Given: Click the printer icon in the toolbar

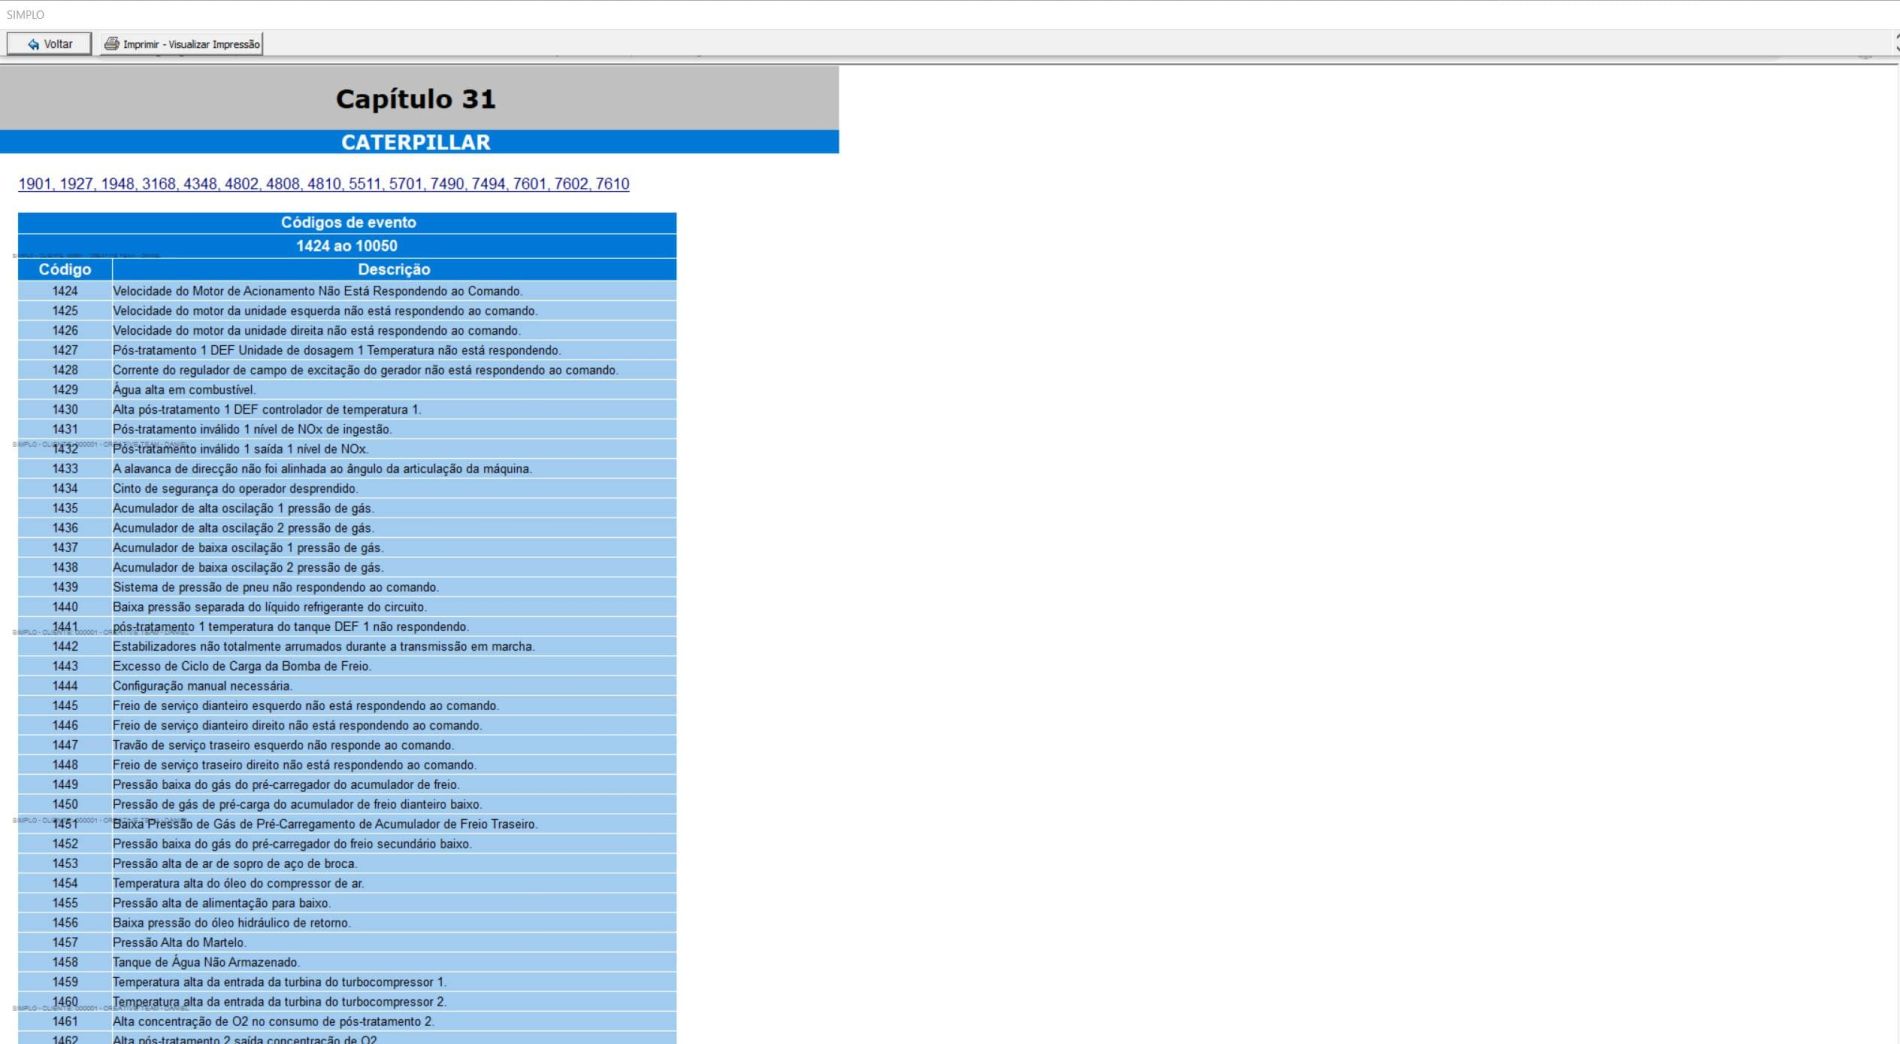Looking at the screenshot, I should click(111, 44).
